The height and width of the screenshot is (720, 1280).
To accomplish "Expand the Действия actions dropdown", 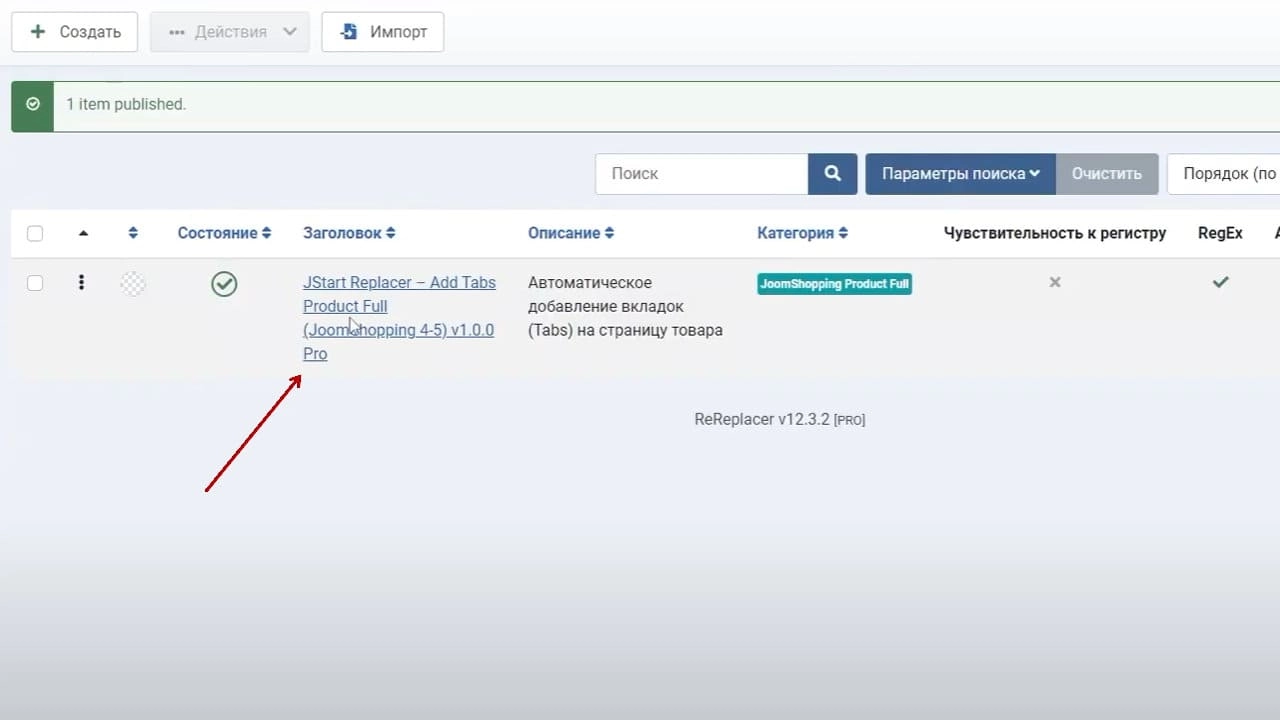I will point(230,32).
